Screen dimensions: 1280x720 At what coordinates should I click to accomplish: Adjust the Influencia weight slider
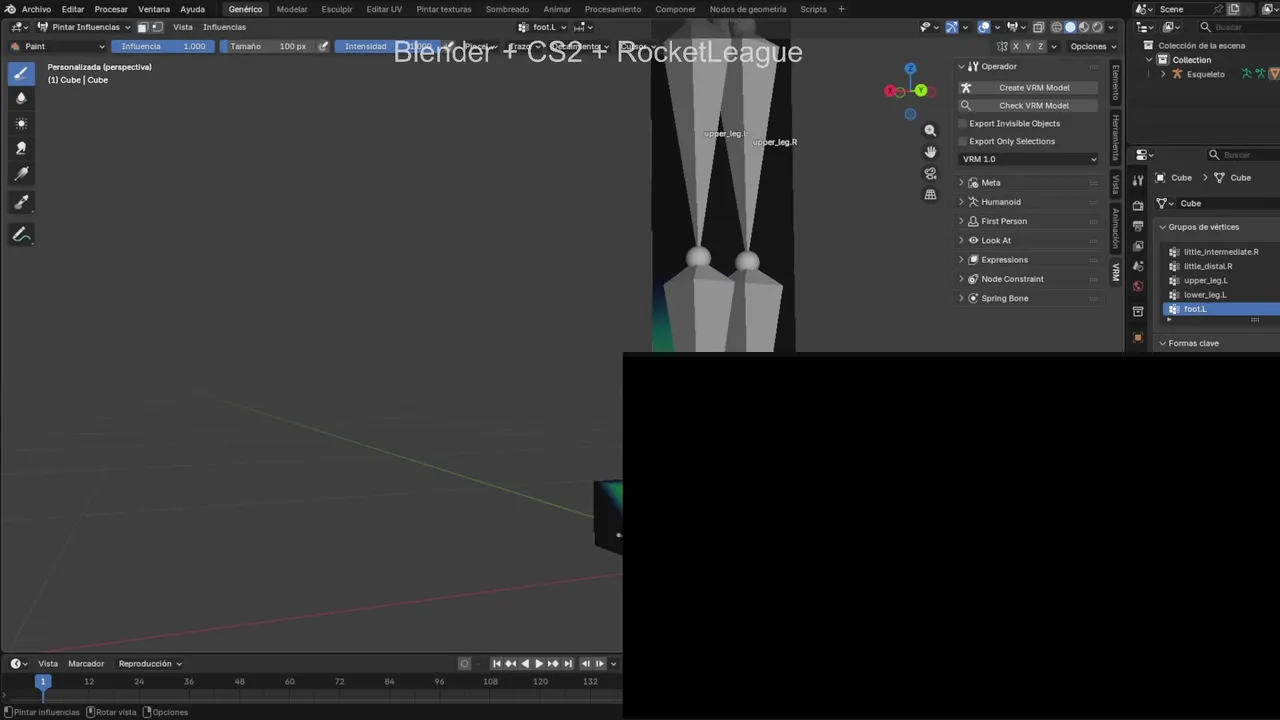[x=163, y=46]
